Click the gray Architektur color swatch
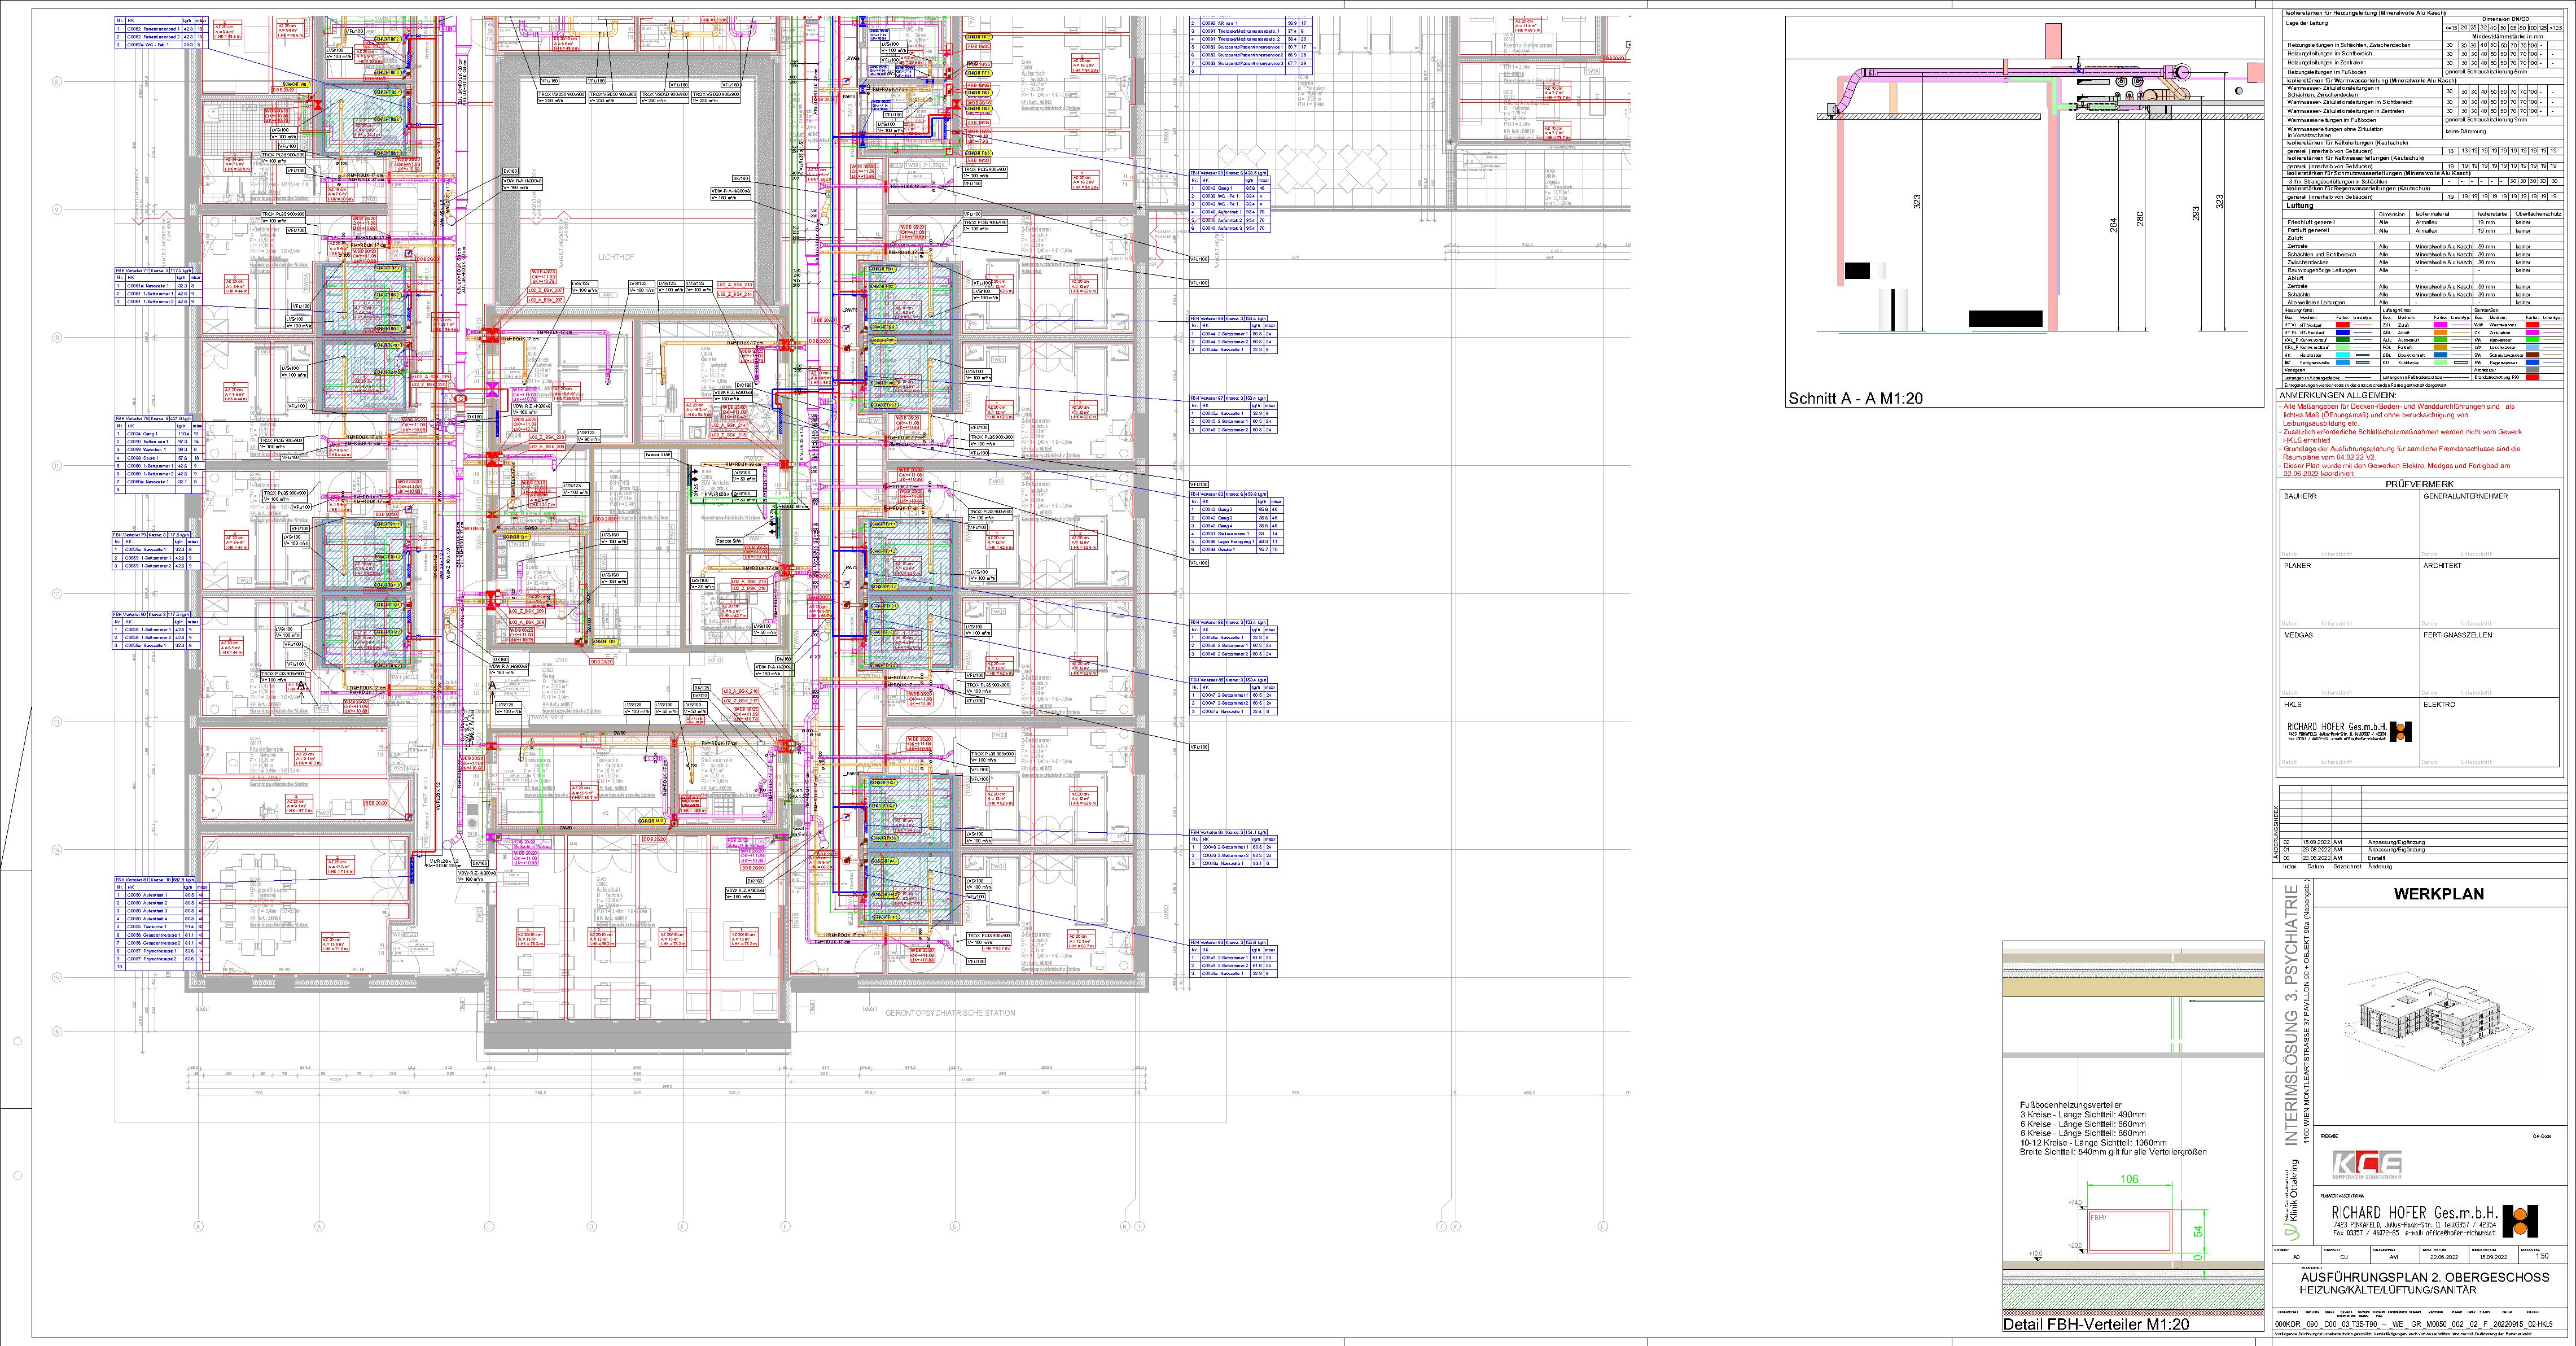 point(2532,370)
